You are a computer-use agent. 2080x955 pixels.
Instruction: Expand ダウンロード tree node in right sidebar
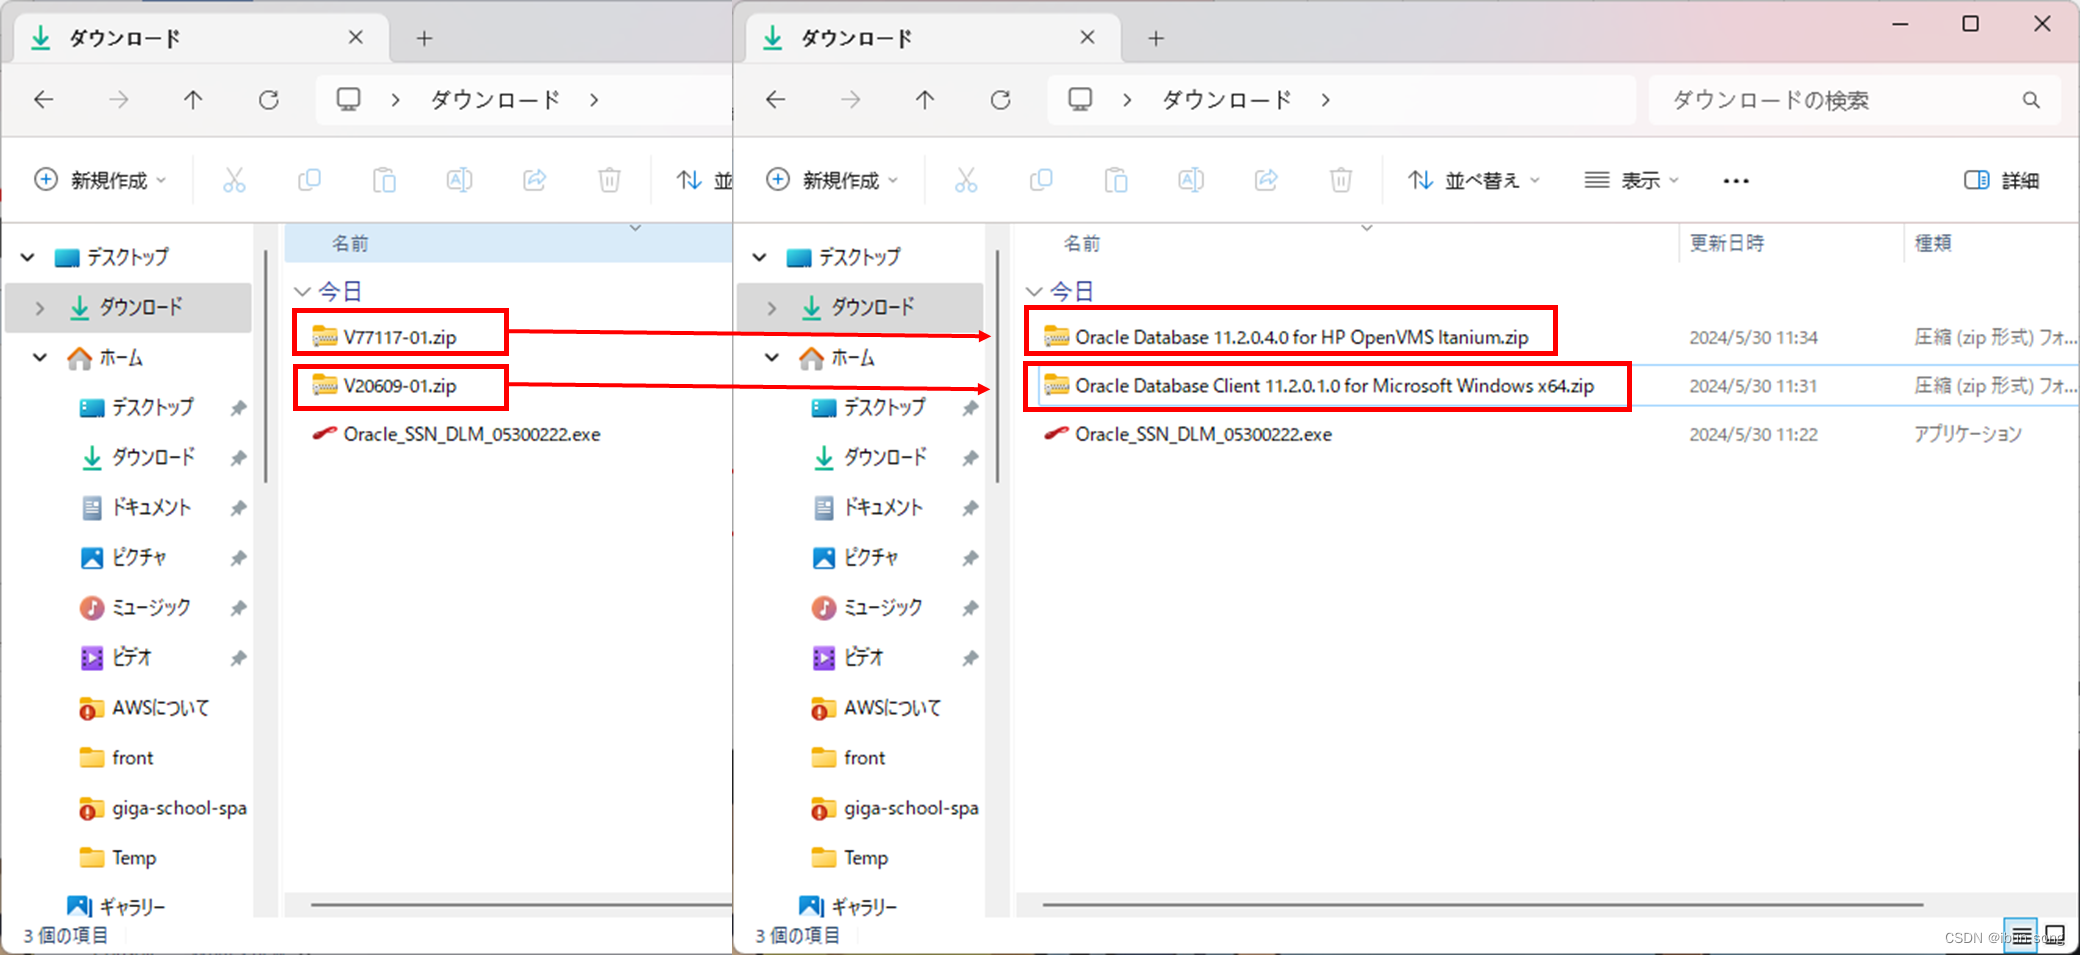point(771,307)
